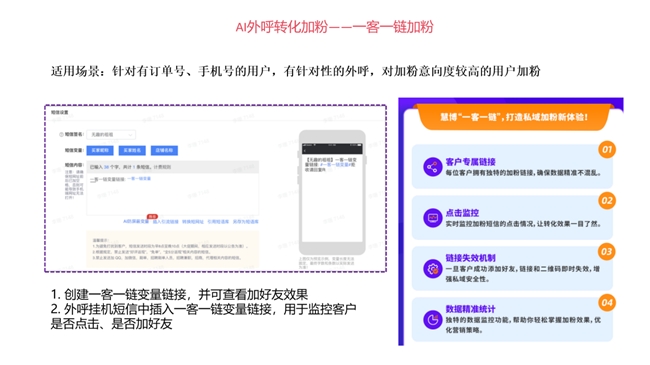Click the 温馨提示 notice box

pyautogui.click(x=172, y=250)
